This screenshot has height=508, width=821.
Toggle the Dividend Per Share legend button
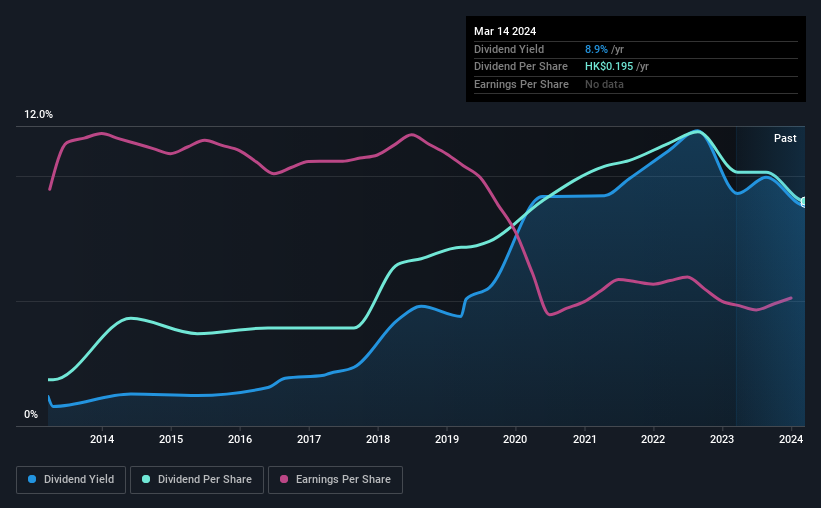pos(197,480)
